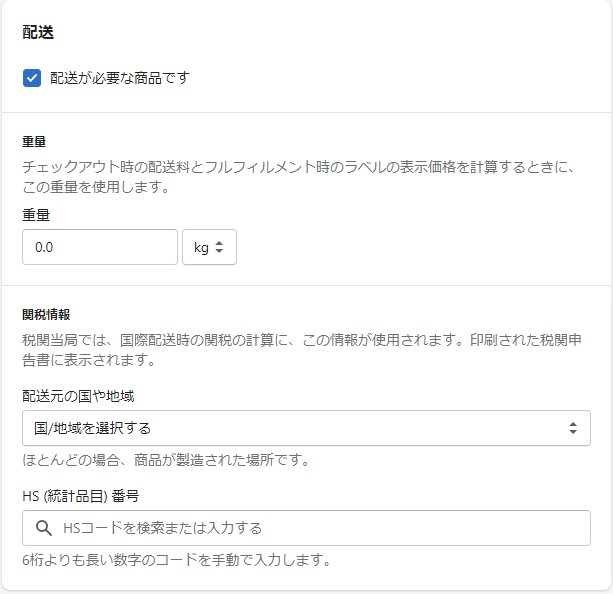Click the bold 重量 section heading
This screenshot has width=613, height=594.
(x=35, y=142)
